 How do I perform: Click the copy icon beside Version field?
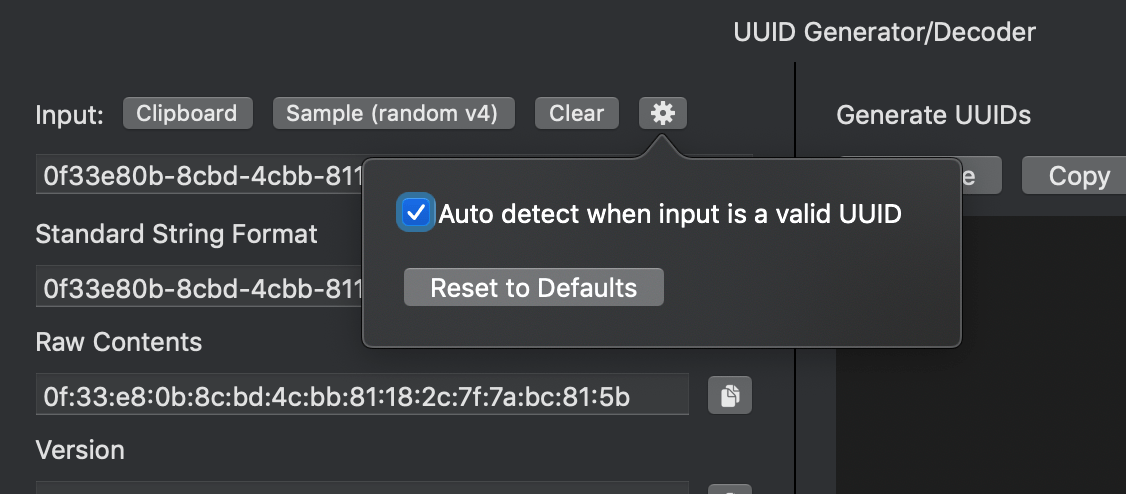(x=730, y=490)
